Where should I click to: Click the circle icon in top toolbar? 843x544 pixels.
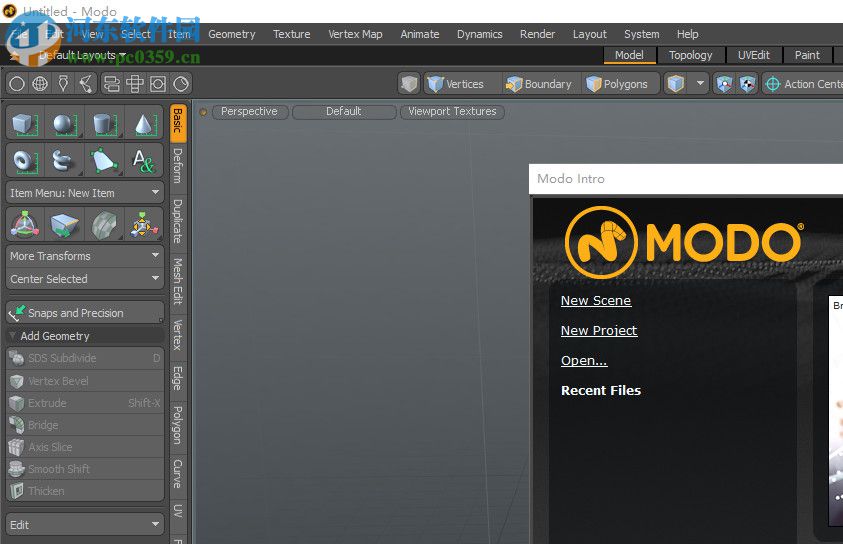17,84
